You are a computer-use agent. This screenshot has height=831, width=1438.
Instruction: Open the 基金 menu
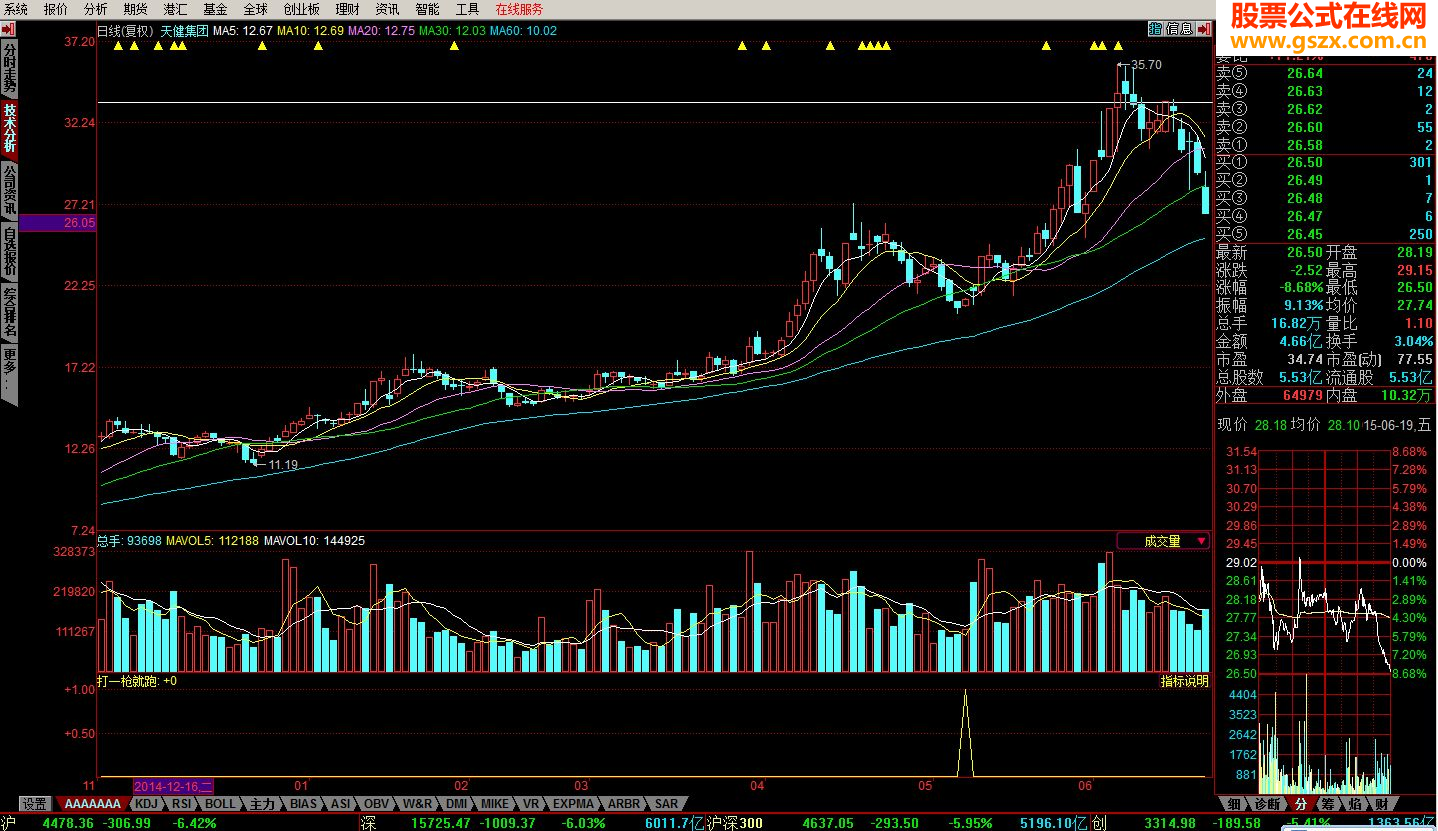[x=215, y=9]
